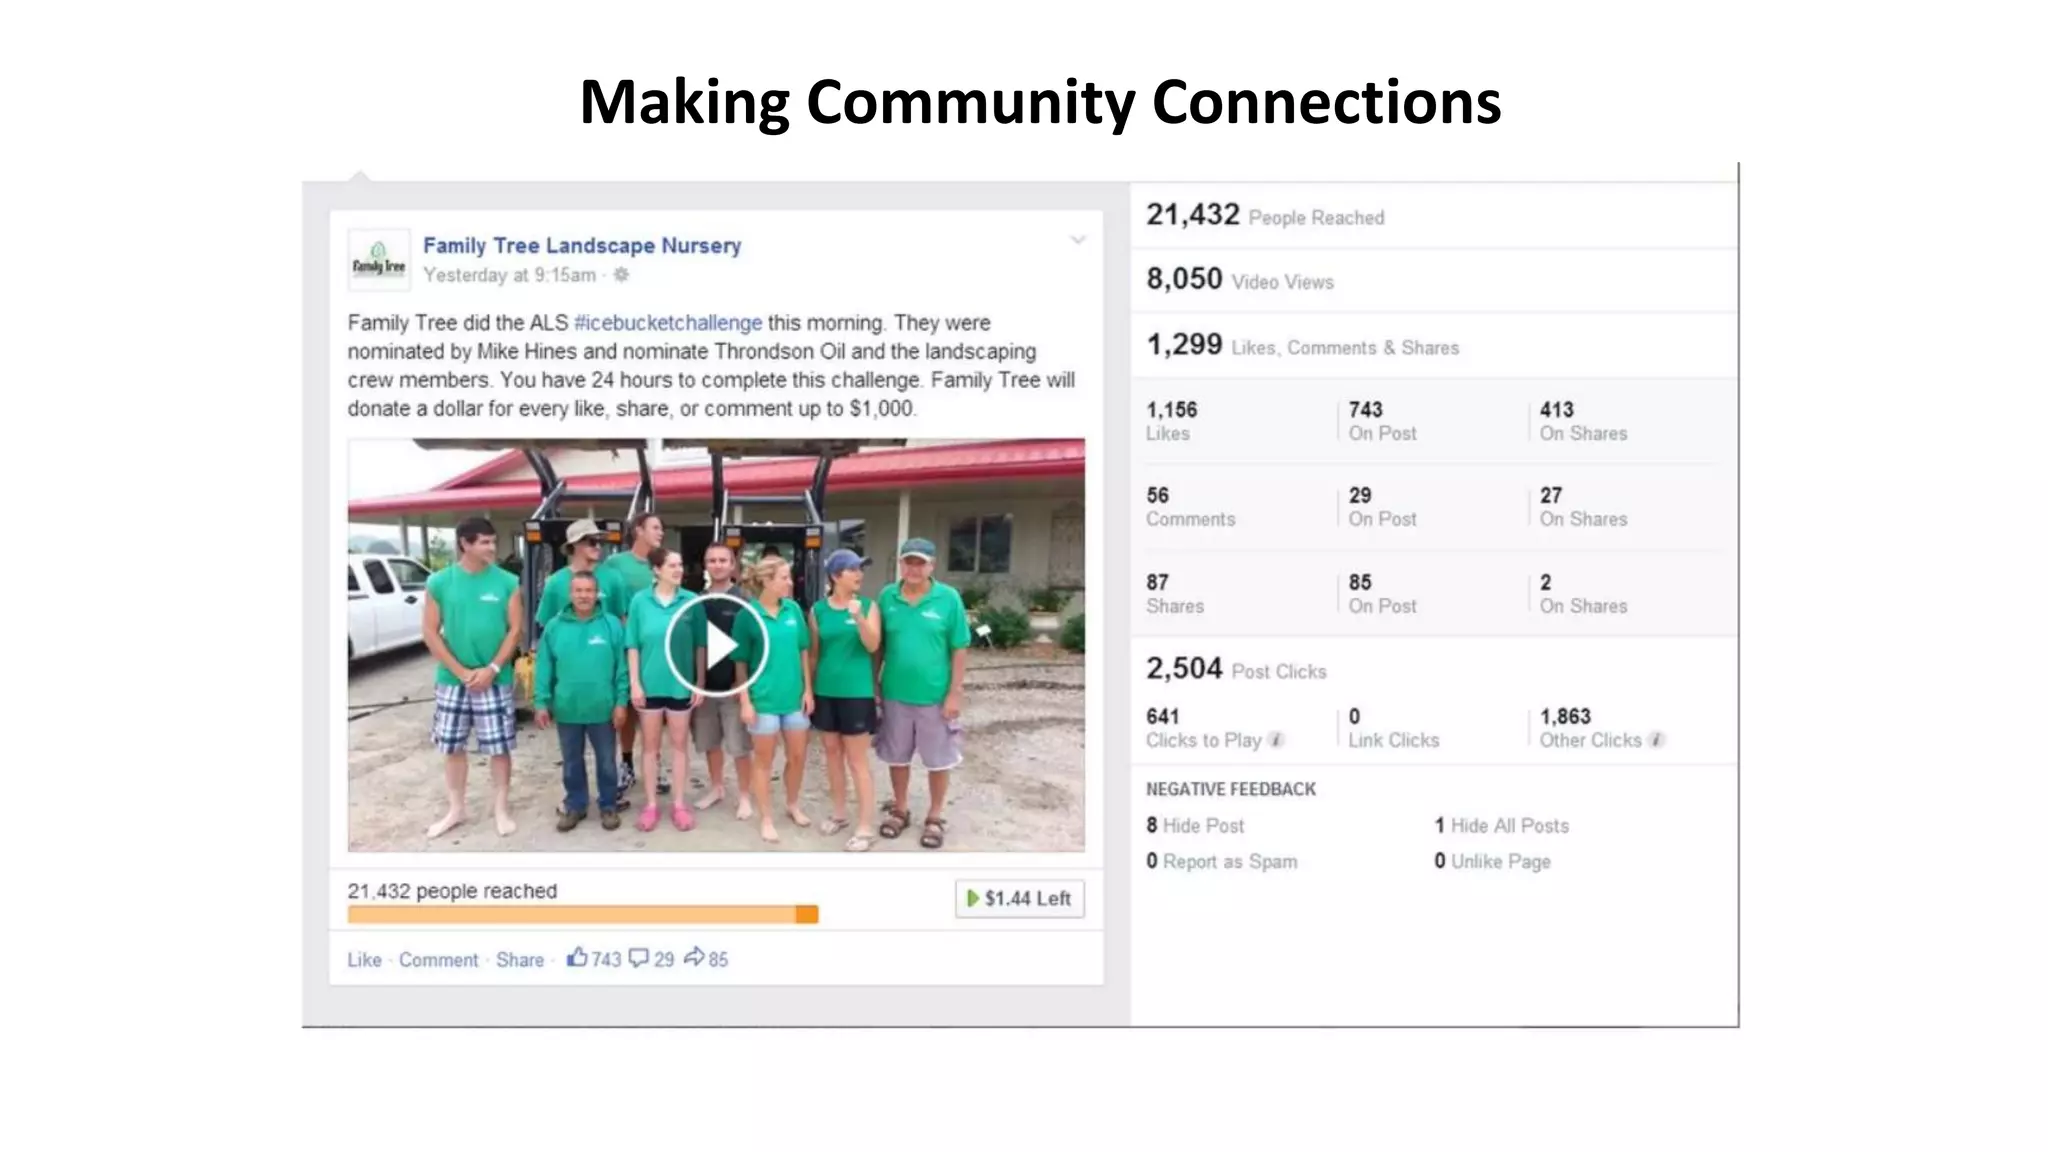
Task: Click the Share link under the post
Action: tap(520, 960)
